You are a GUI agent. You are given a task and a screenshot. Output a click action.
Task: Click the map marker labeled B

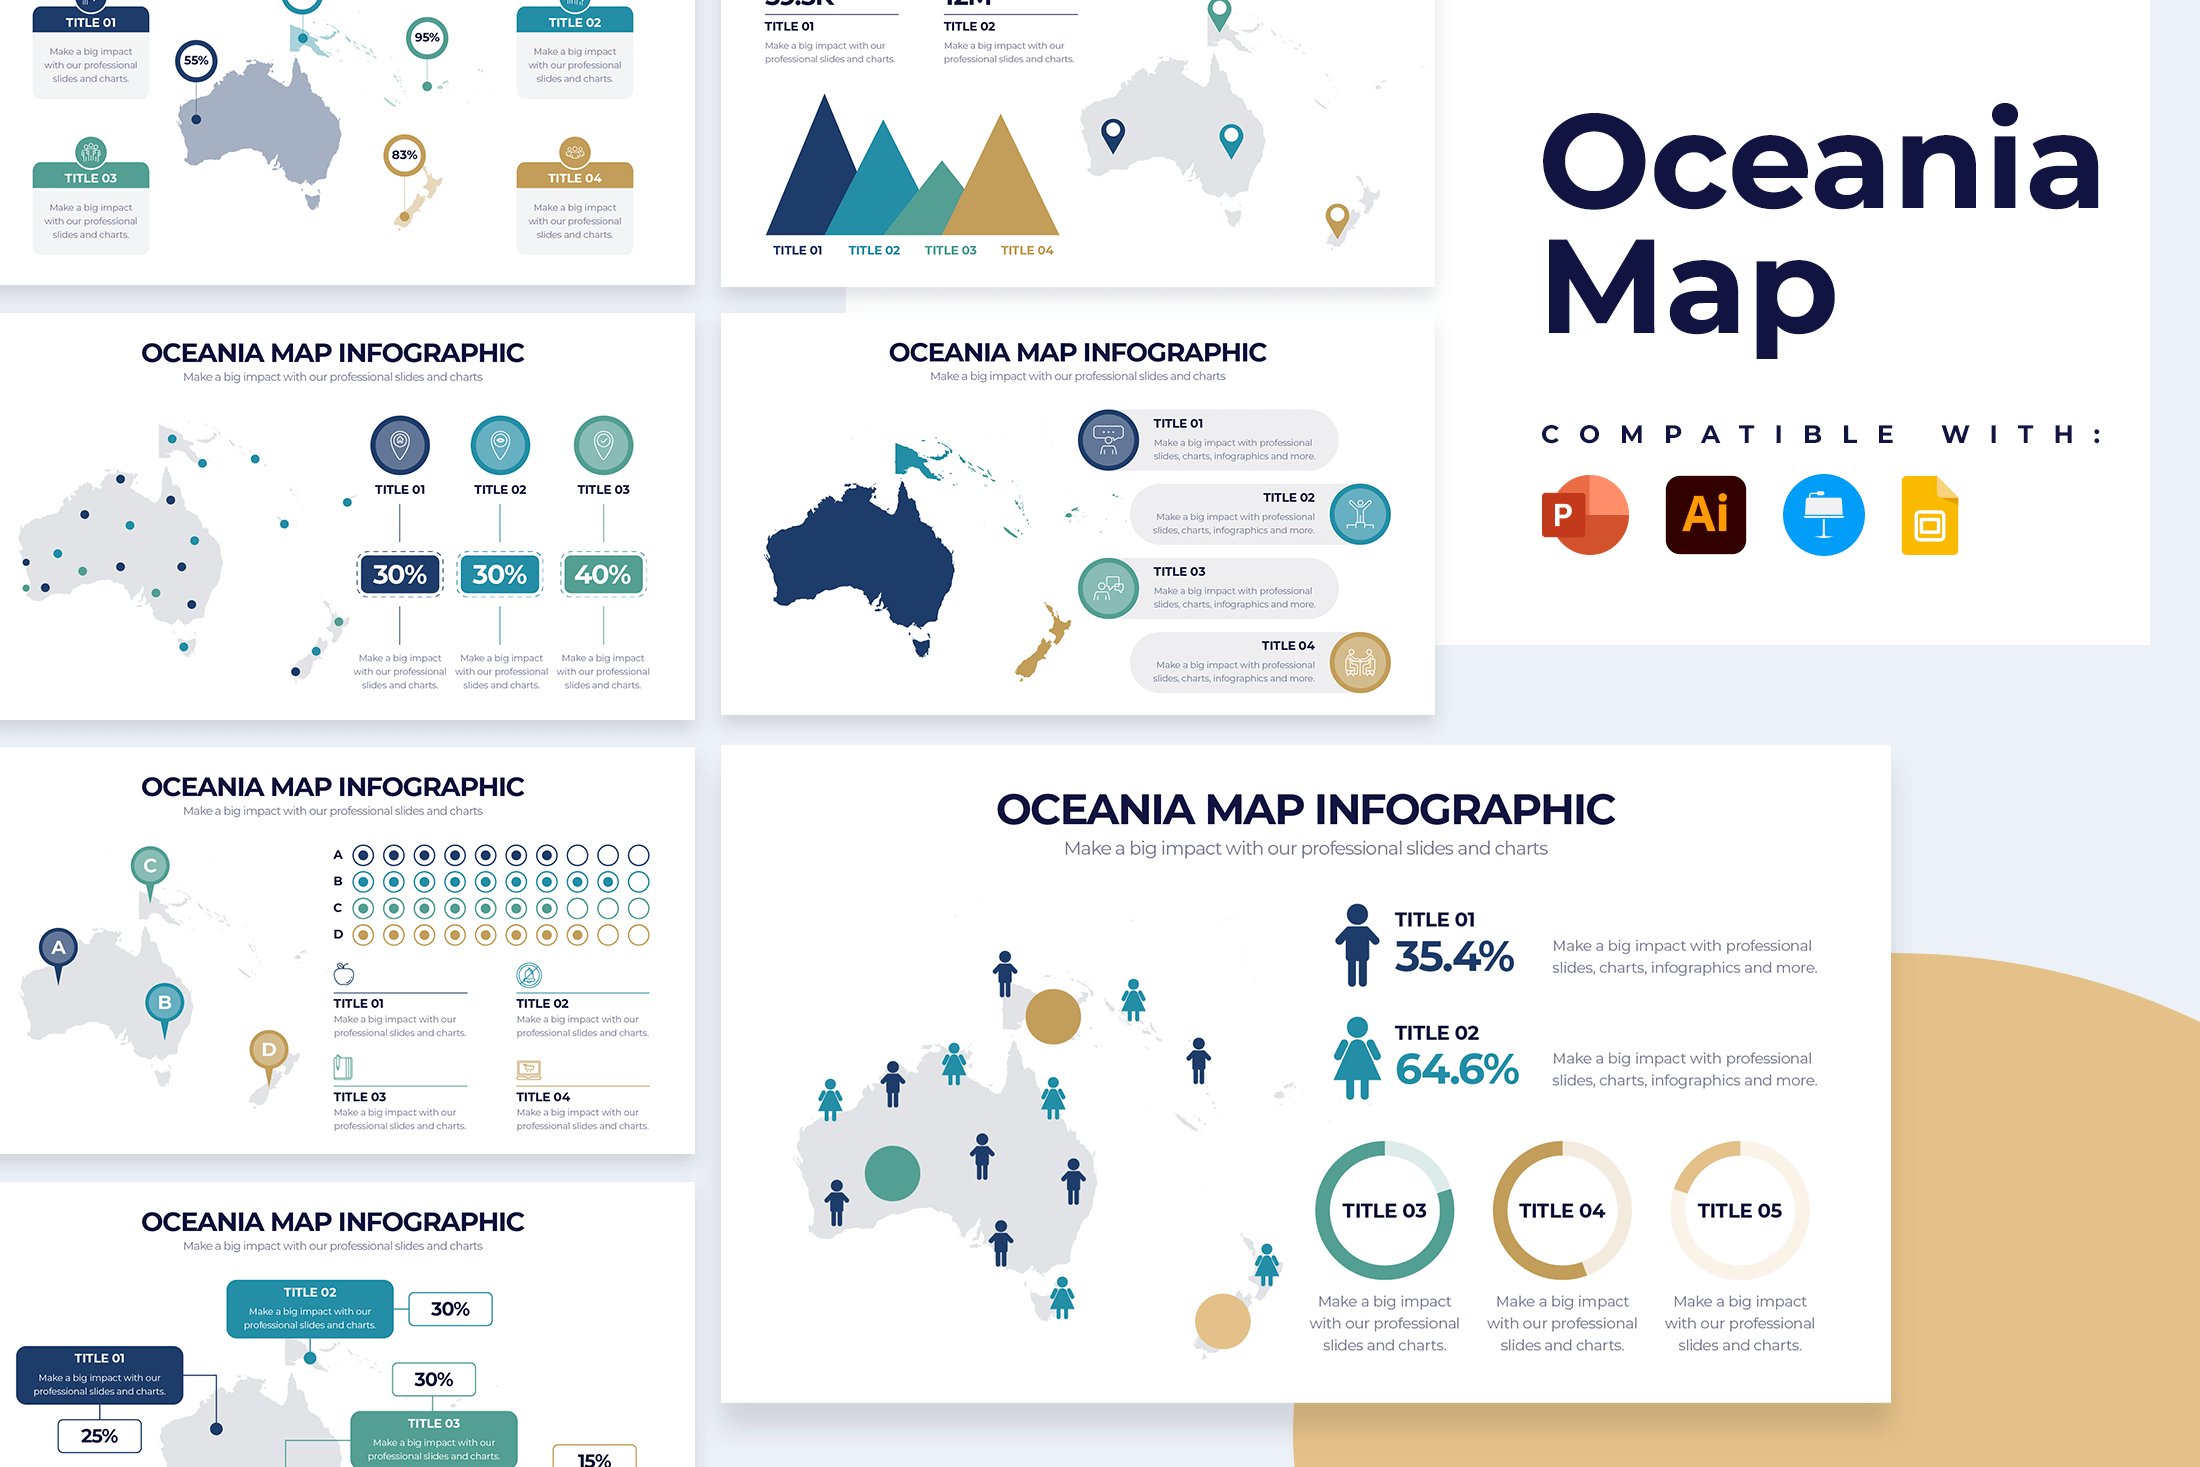(165, 1010)
